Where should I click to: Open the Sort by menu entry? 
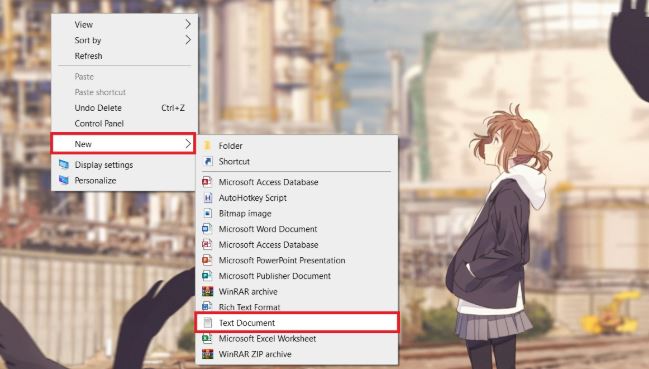tap(124, 40)
